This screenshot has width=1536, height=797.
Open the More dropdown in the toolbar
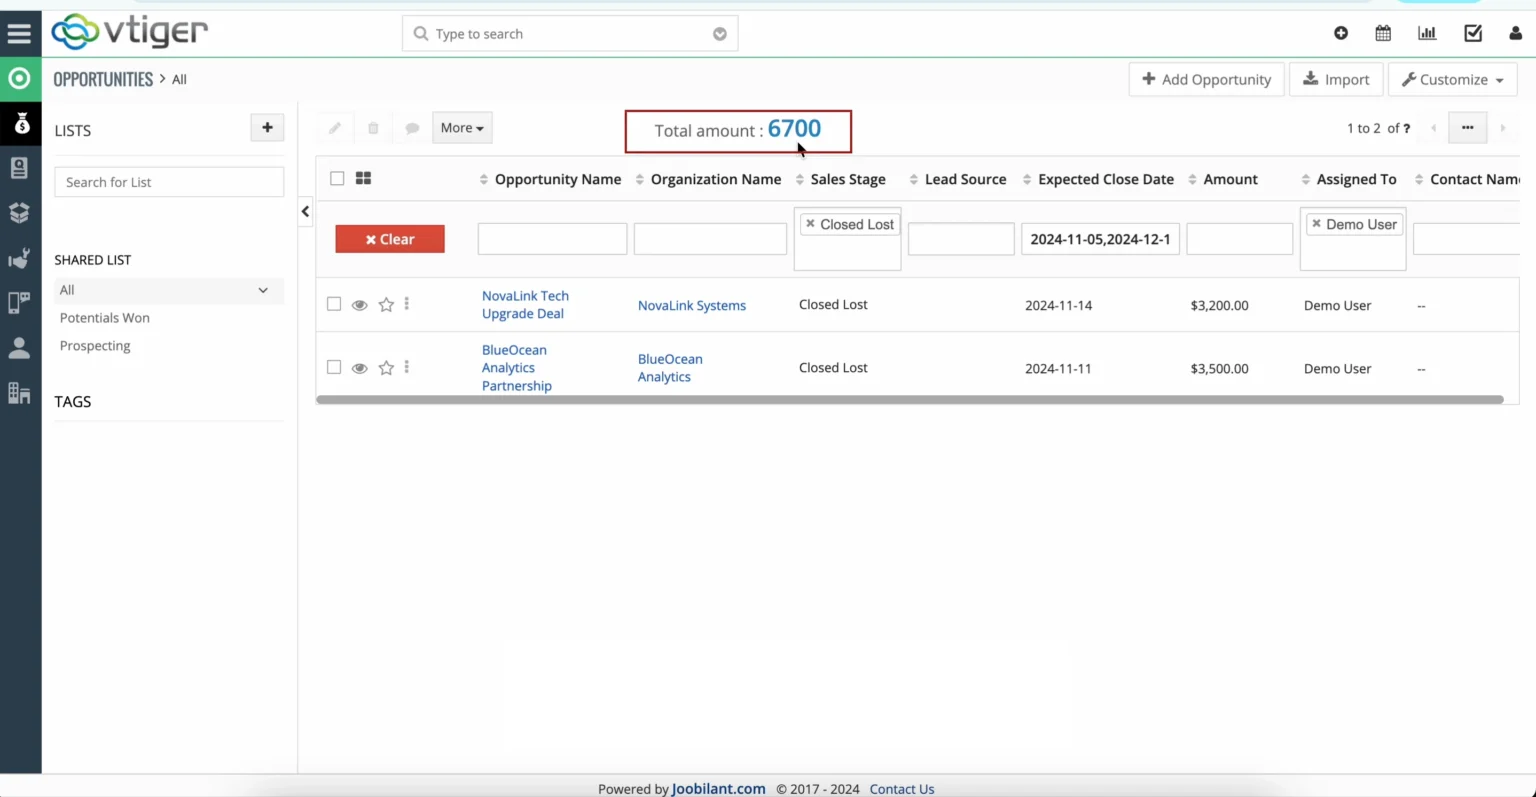461,127
